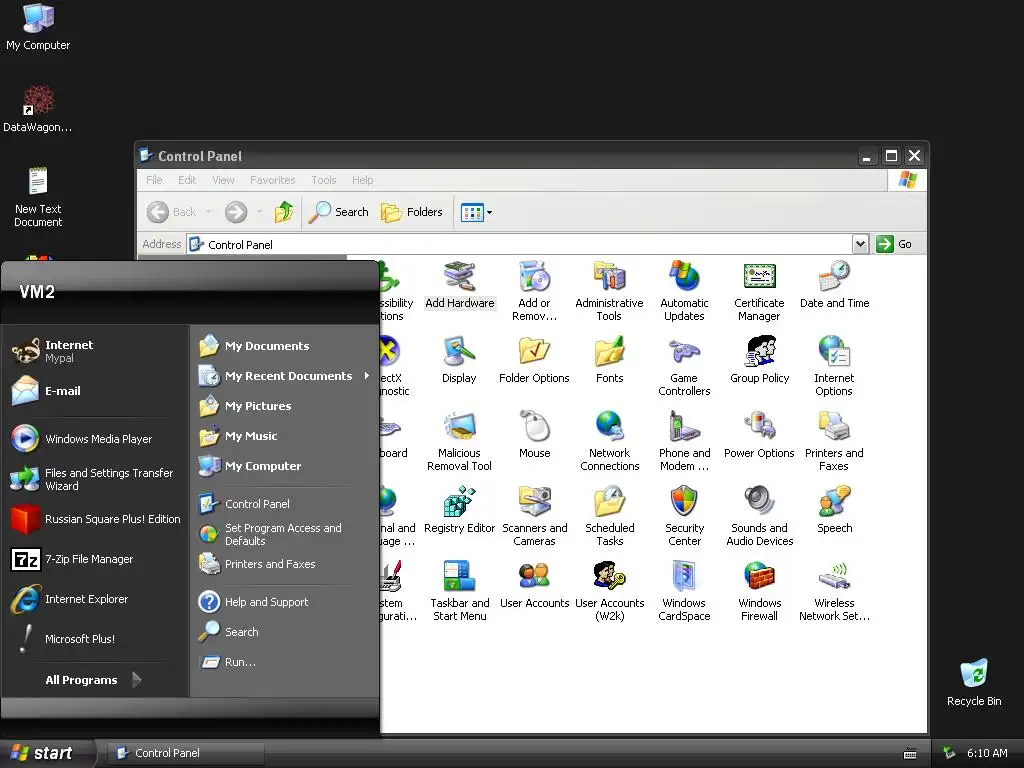Click the Address bar field

click(x=519, y=244)
